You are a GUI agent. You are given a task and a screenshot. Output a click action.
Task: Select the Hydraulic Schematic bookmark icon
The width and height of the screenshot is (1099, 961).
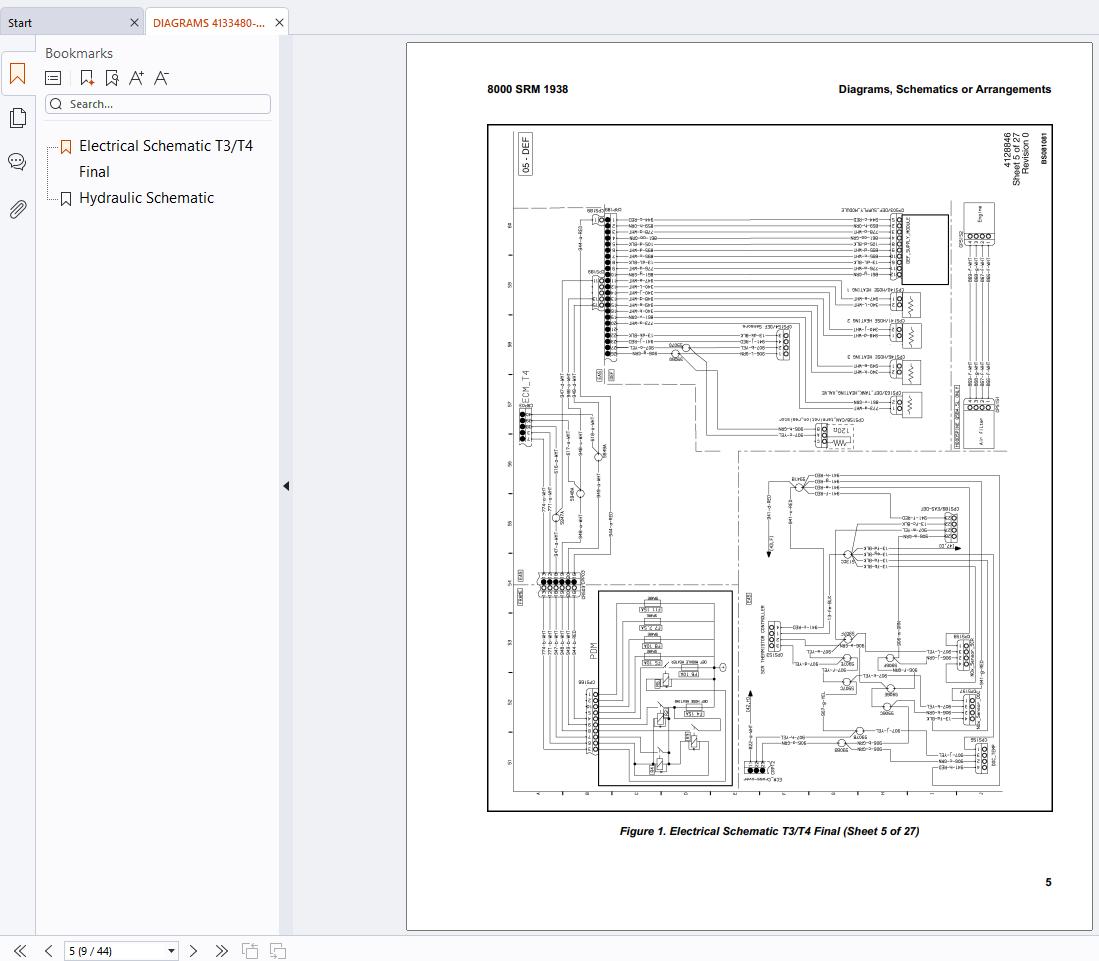[66, 199]
